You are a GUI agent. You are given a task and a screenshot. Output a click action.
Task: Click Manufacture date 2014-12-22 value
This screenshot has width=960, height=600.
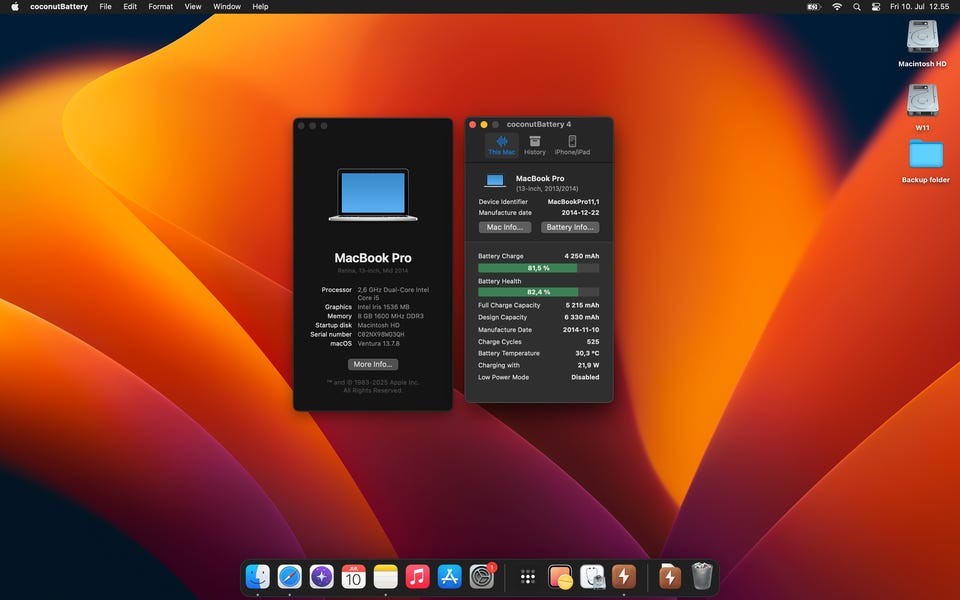pos(580,212)
